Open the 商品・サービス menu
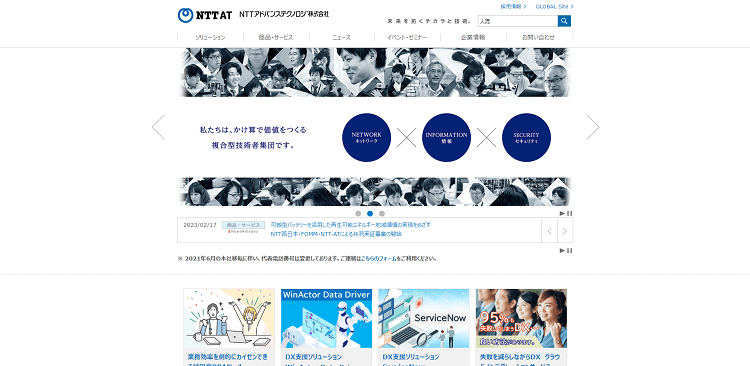 click(x=276, y=37)
